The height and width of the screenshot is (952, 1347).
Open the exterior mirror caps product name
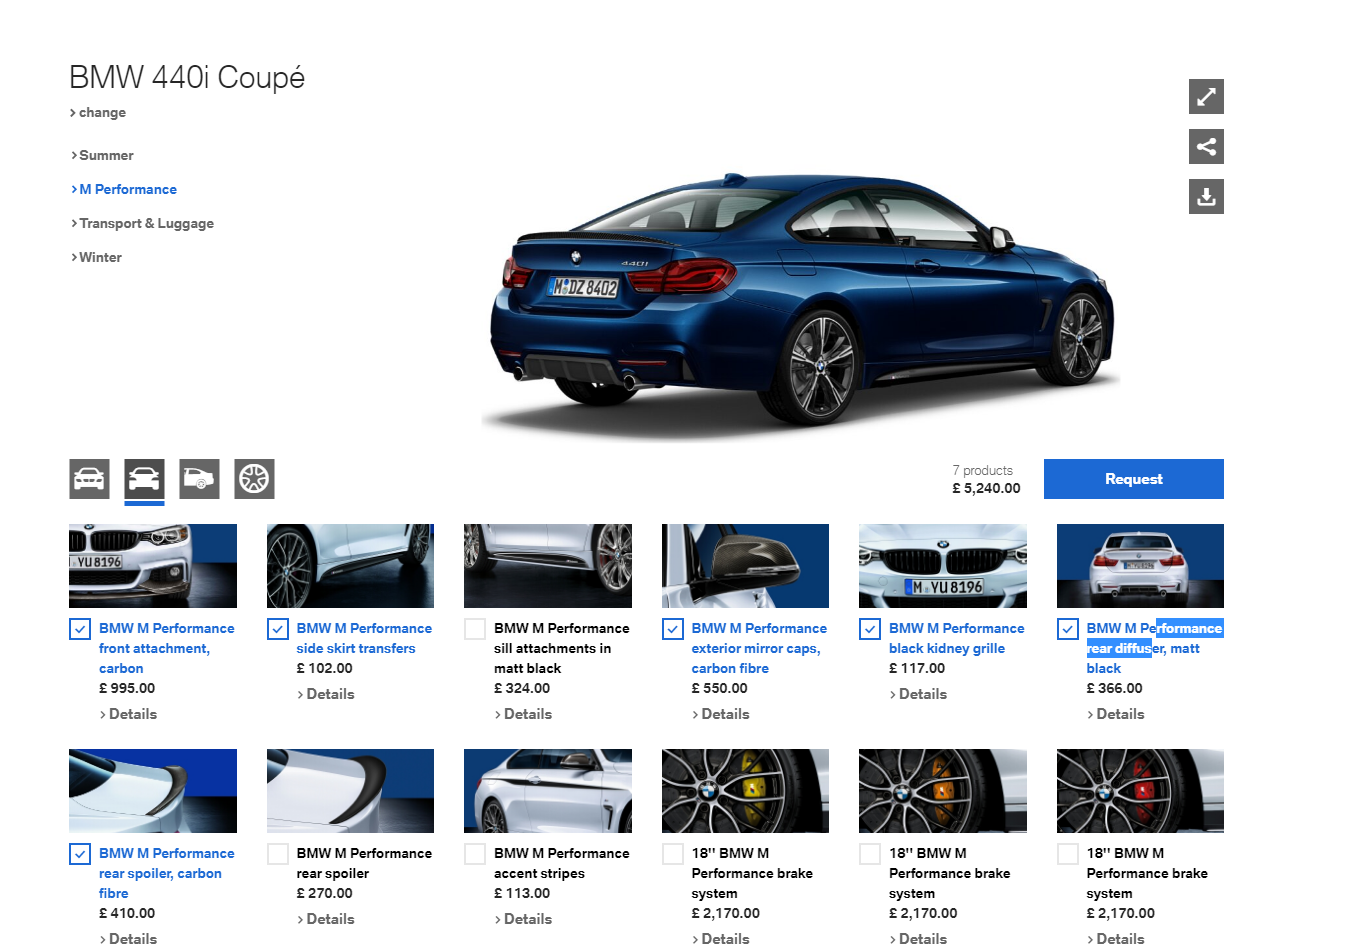click(759, 648)
